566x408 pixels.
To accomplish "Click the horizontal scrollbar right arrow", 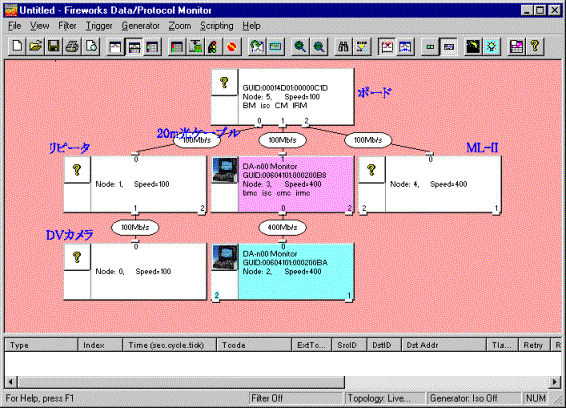I will point(555,382).
